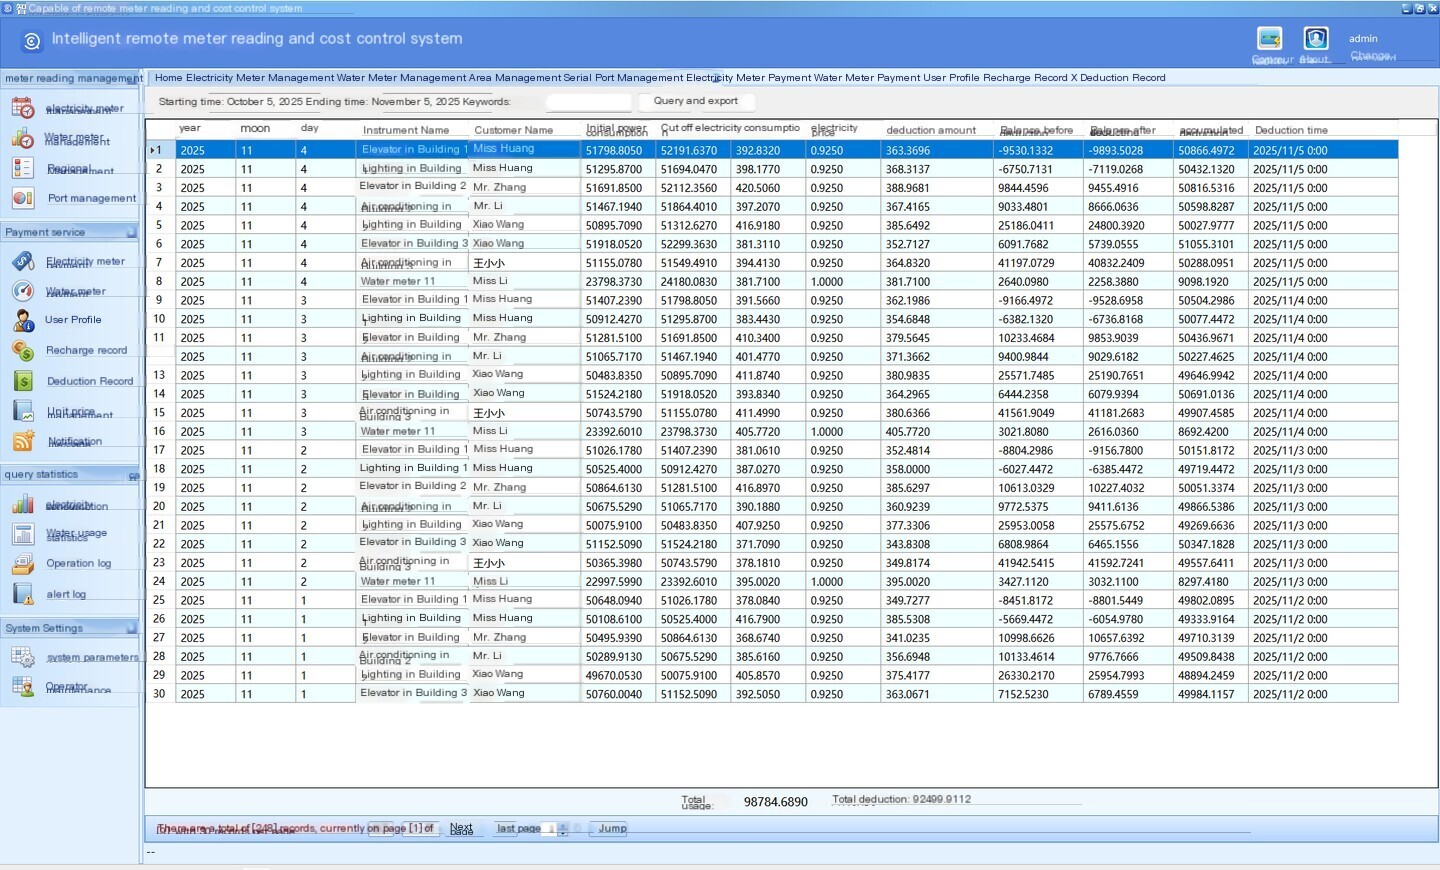
Task: Open the Notification RSS icon
Action: (22, 441)
